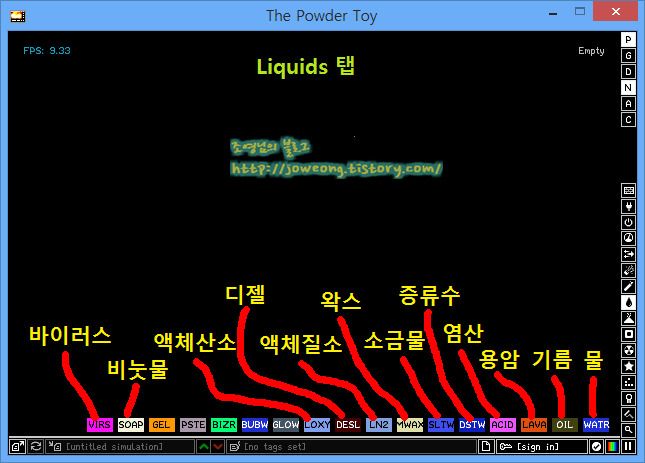Pause the simulation
Screen dimensions: 645x463
628,446
